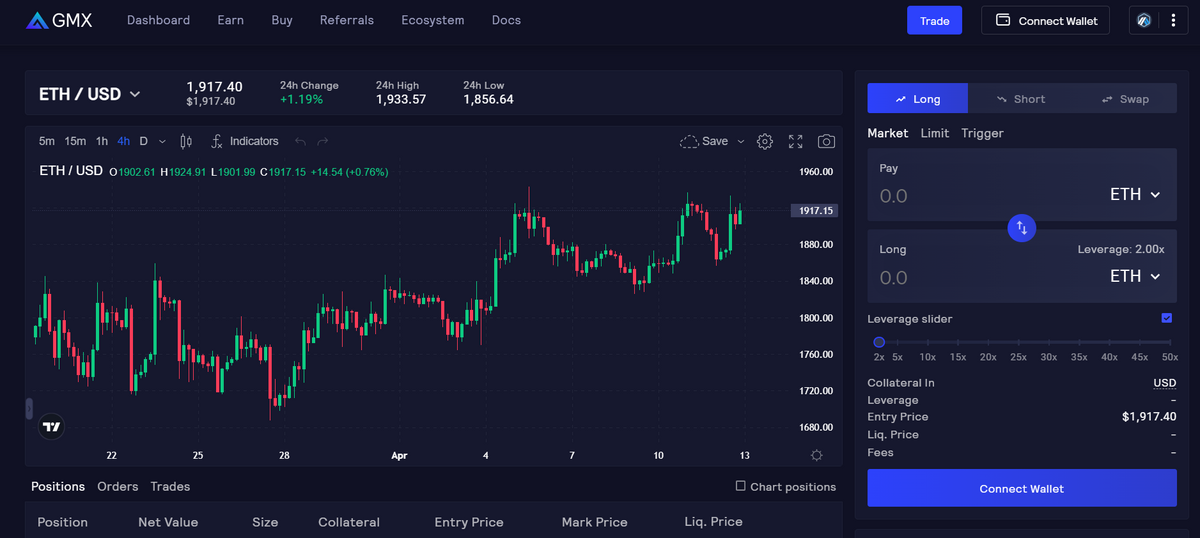The width and height of the screenshot is (1200, 538).
Task: Open the Buy page
Action: 282,20
